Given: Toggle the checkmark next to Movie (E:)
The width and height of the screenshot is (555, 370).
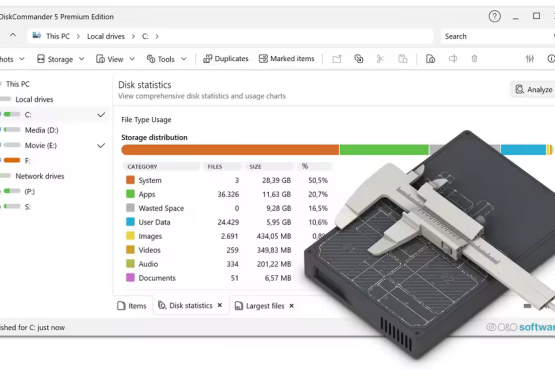Looking at the screenshot, I should [x=101, y=146].
